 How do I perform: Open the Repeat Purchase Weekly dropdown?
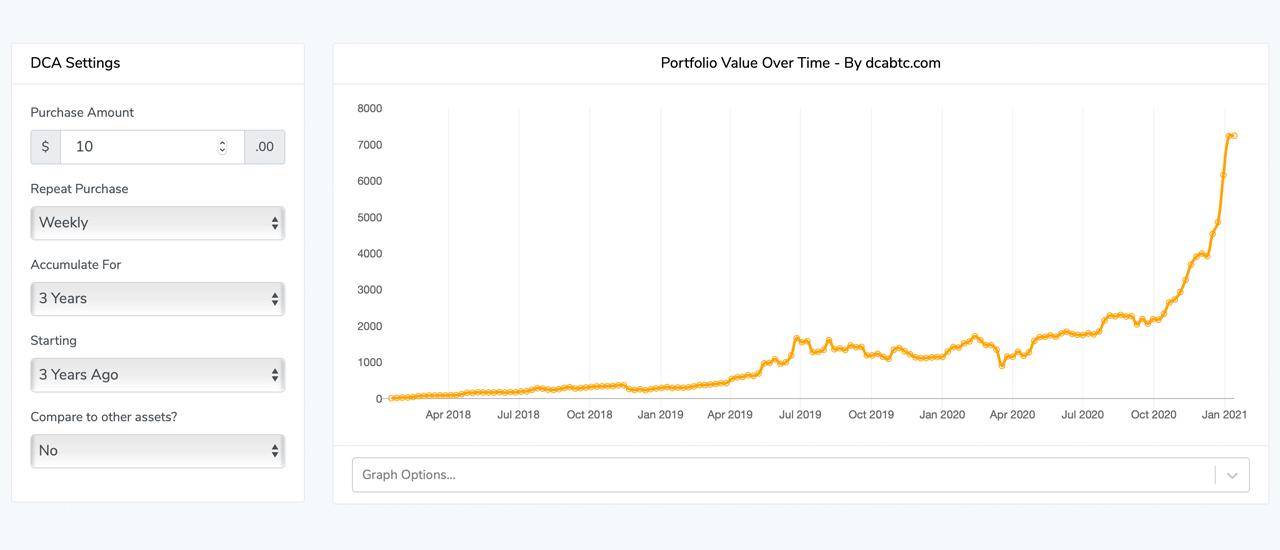coord(158,223)
